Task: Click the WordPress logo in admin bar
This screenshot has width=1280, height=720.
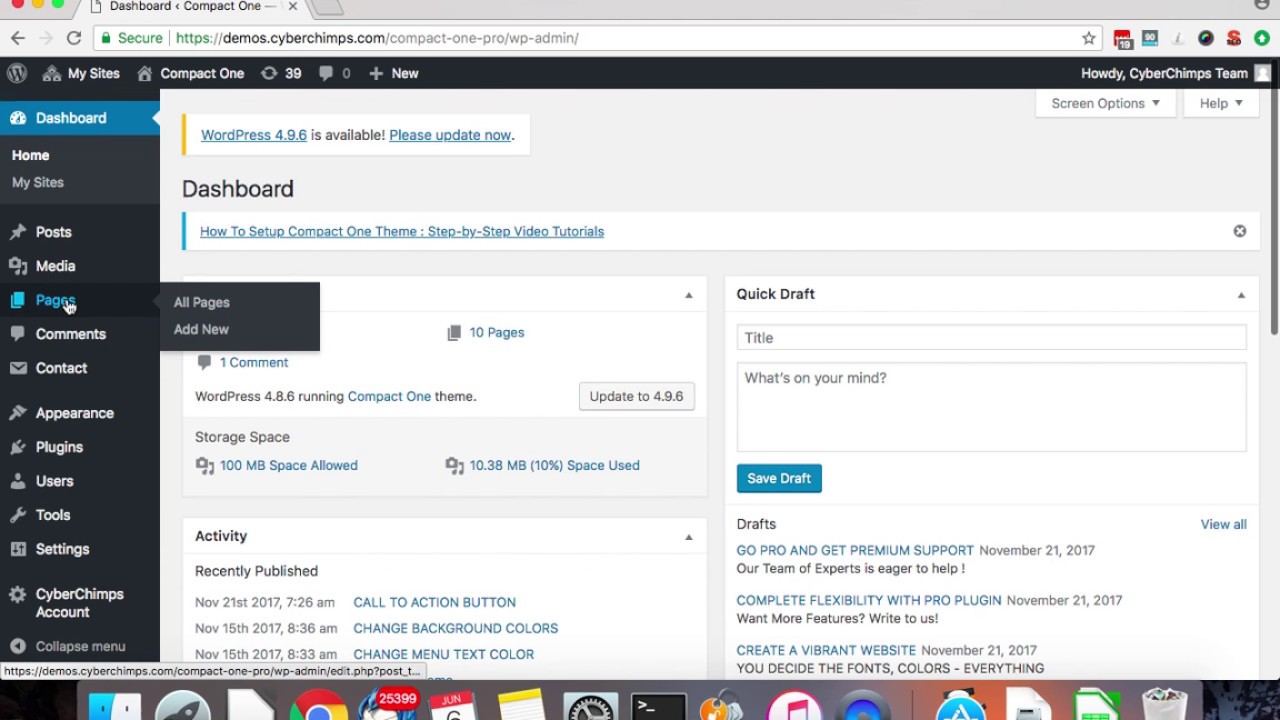Action: [x=17, y=73]
